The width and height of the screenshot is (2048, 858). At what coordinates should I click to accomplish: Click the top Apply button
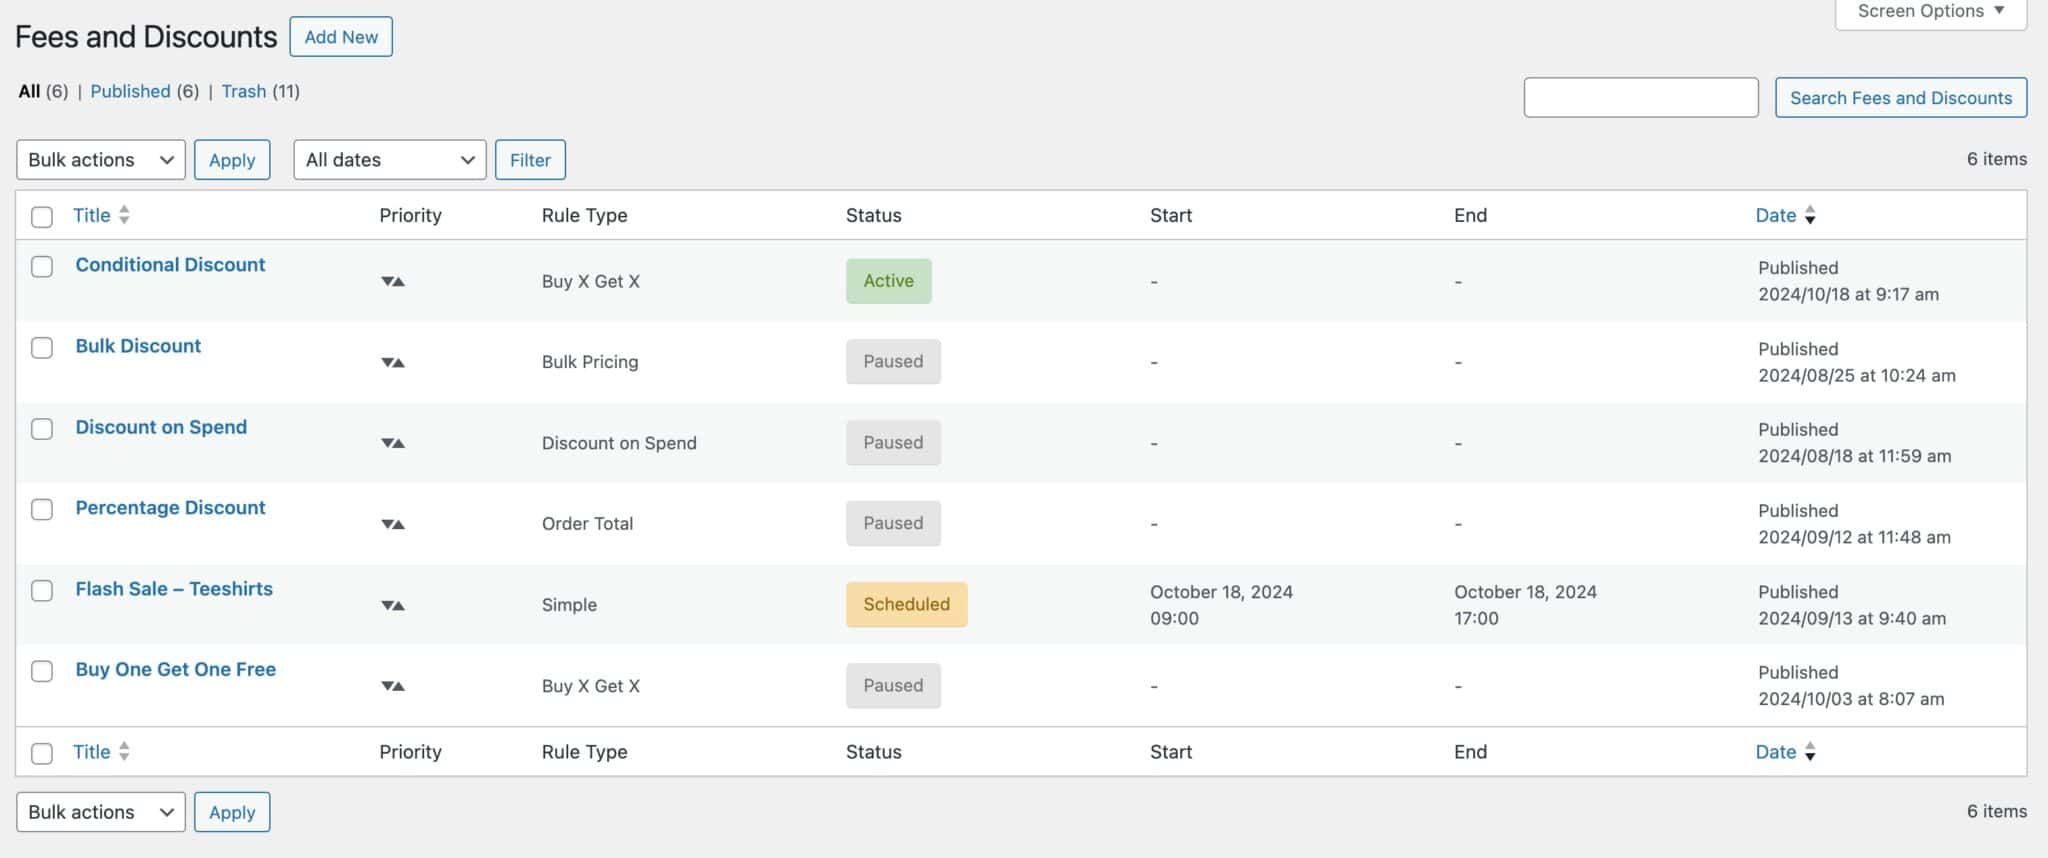click(x=232, y=160)
